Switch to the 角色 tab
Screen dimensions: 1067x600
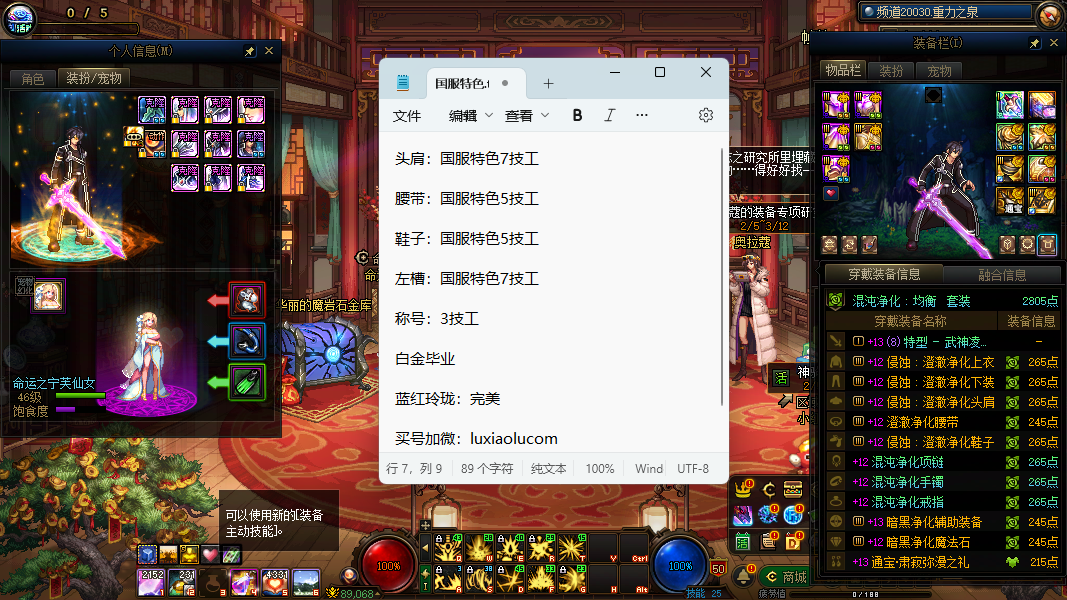pyautogui.click(x=32, y=78)
